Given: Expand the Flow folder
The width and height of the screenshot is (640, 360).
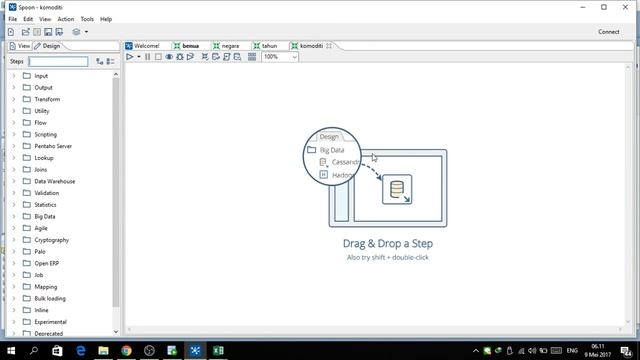Looking at the screenshot, I should pyautogui.click(x=14, y=123).
